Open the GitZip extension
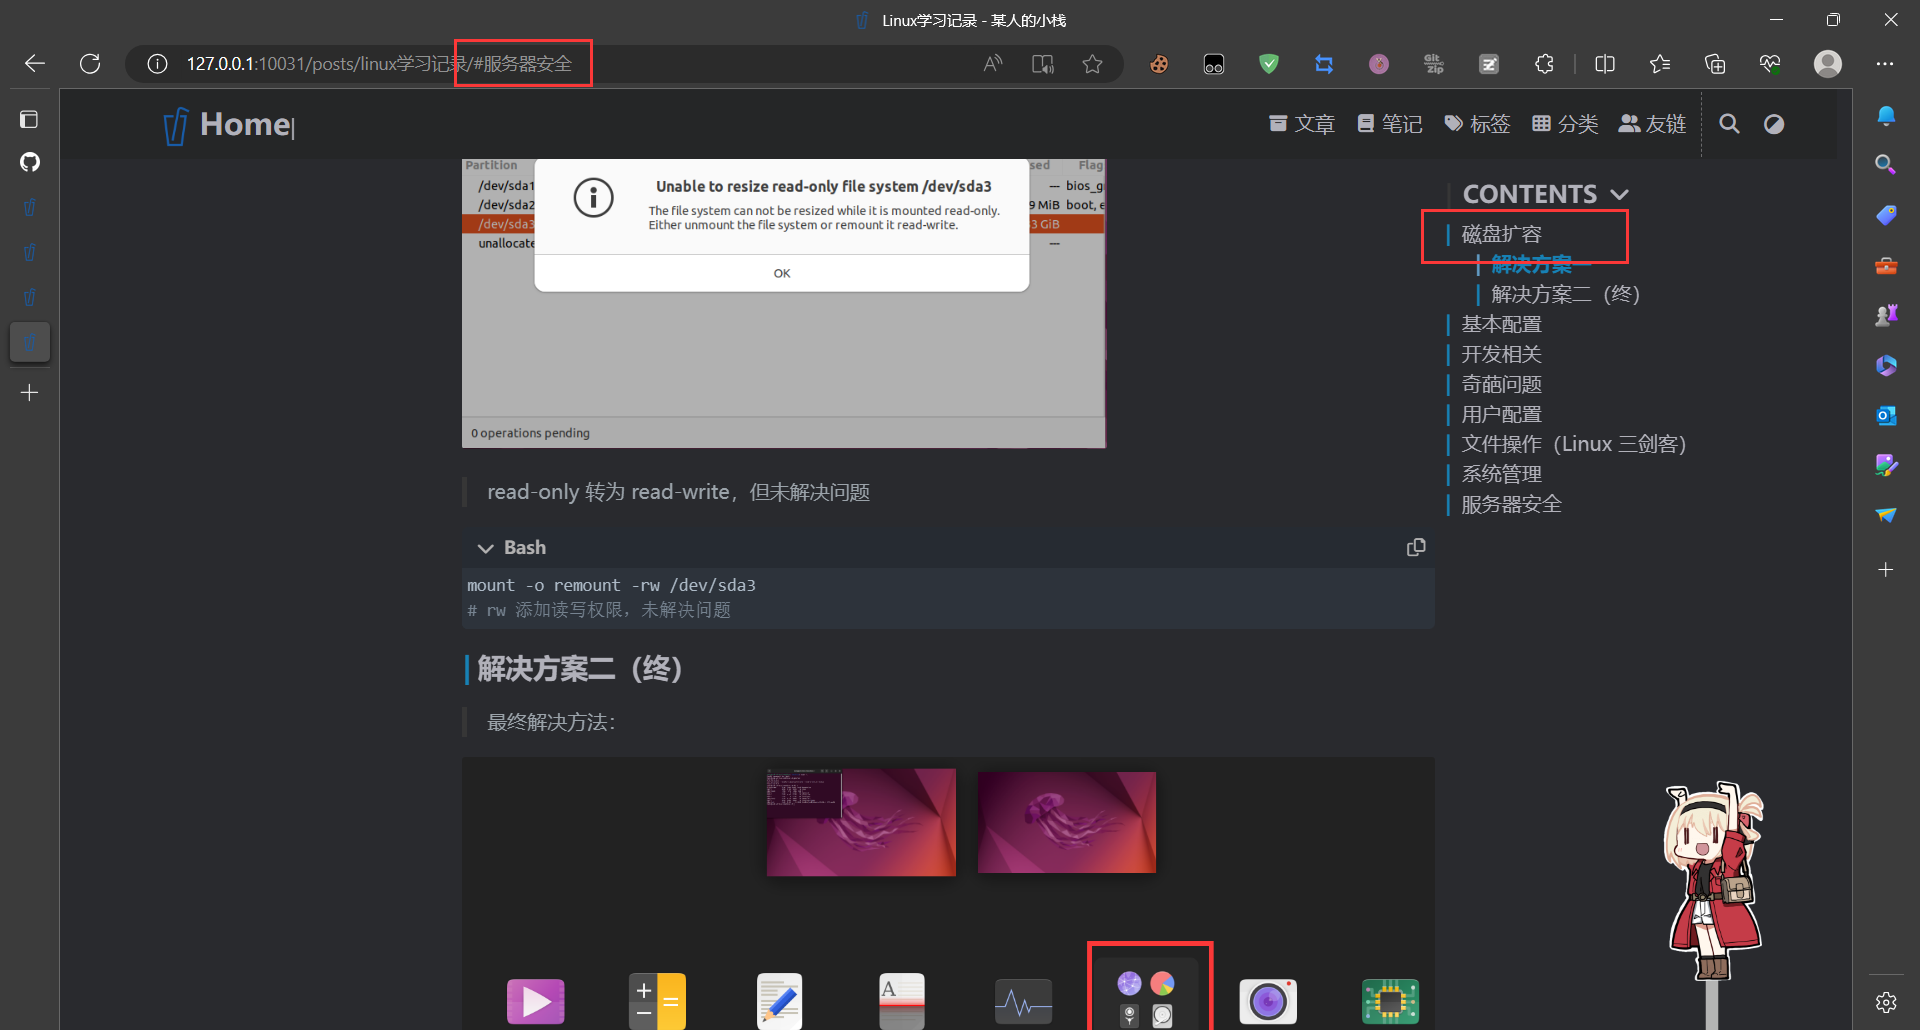Viewport: 1920px width, 1030px height. point(1433,63)
